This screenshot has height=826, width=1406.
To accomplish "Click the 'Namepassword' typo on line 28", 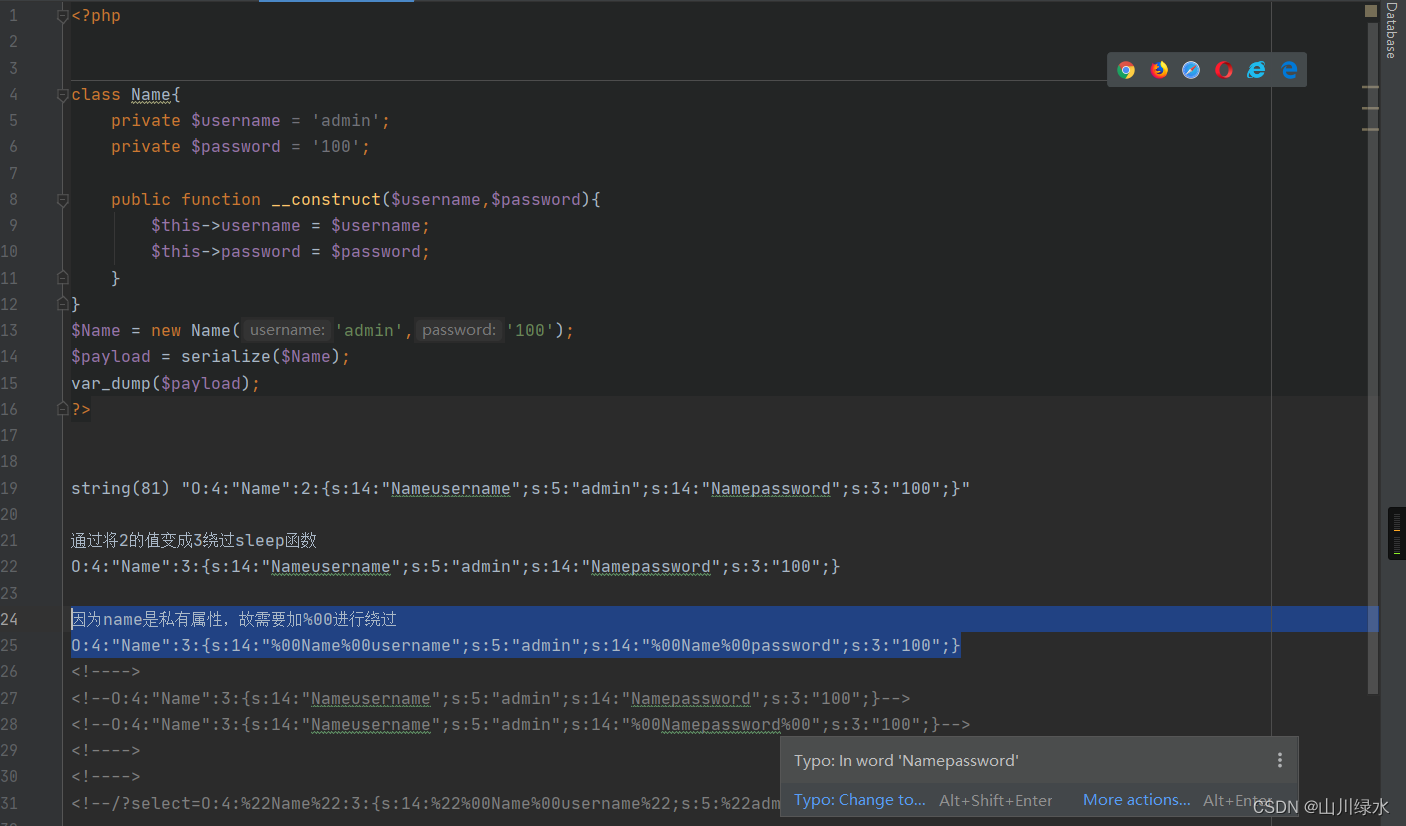I will pyautogui.click(x=720, y=724).
